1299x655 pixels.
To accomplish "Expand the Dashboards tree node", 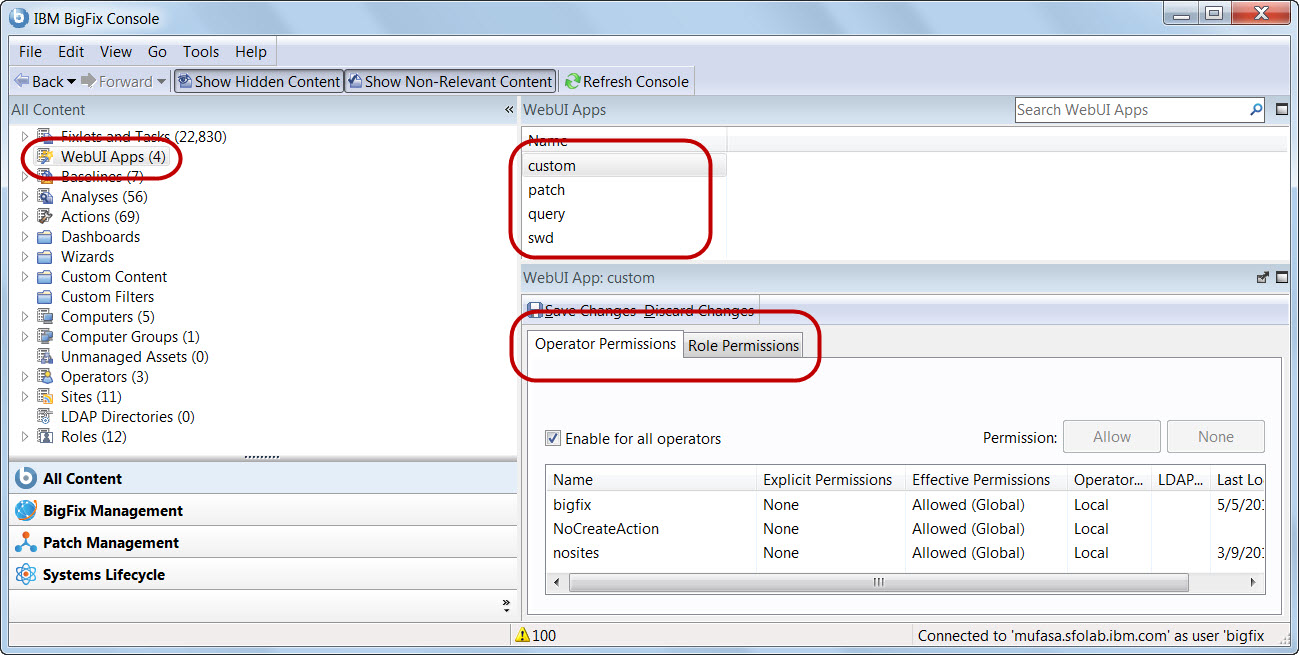I will tap(25, 237).
